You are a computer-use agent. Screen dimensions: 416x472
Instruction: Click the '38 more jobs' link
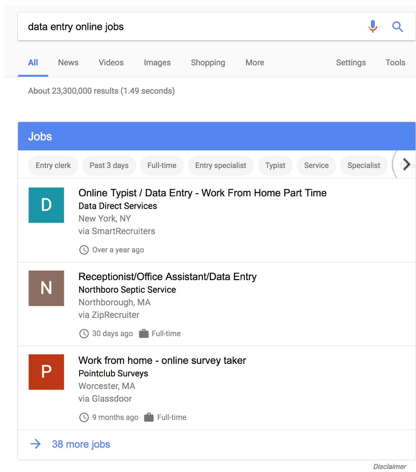click(x=81, y=444)
